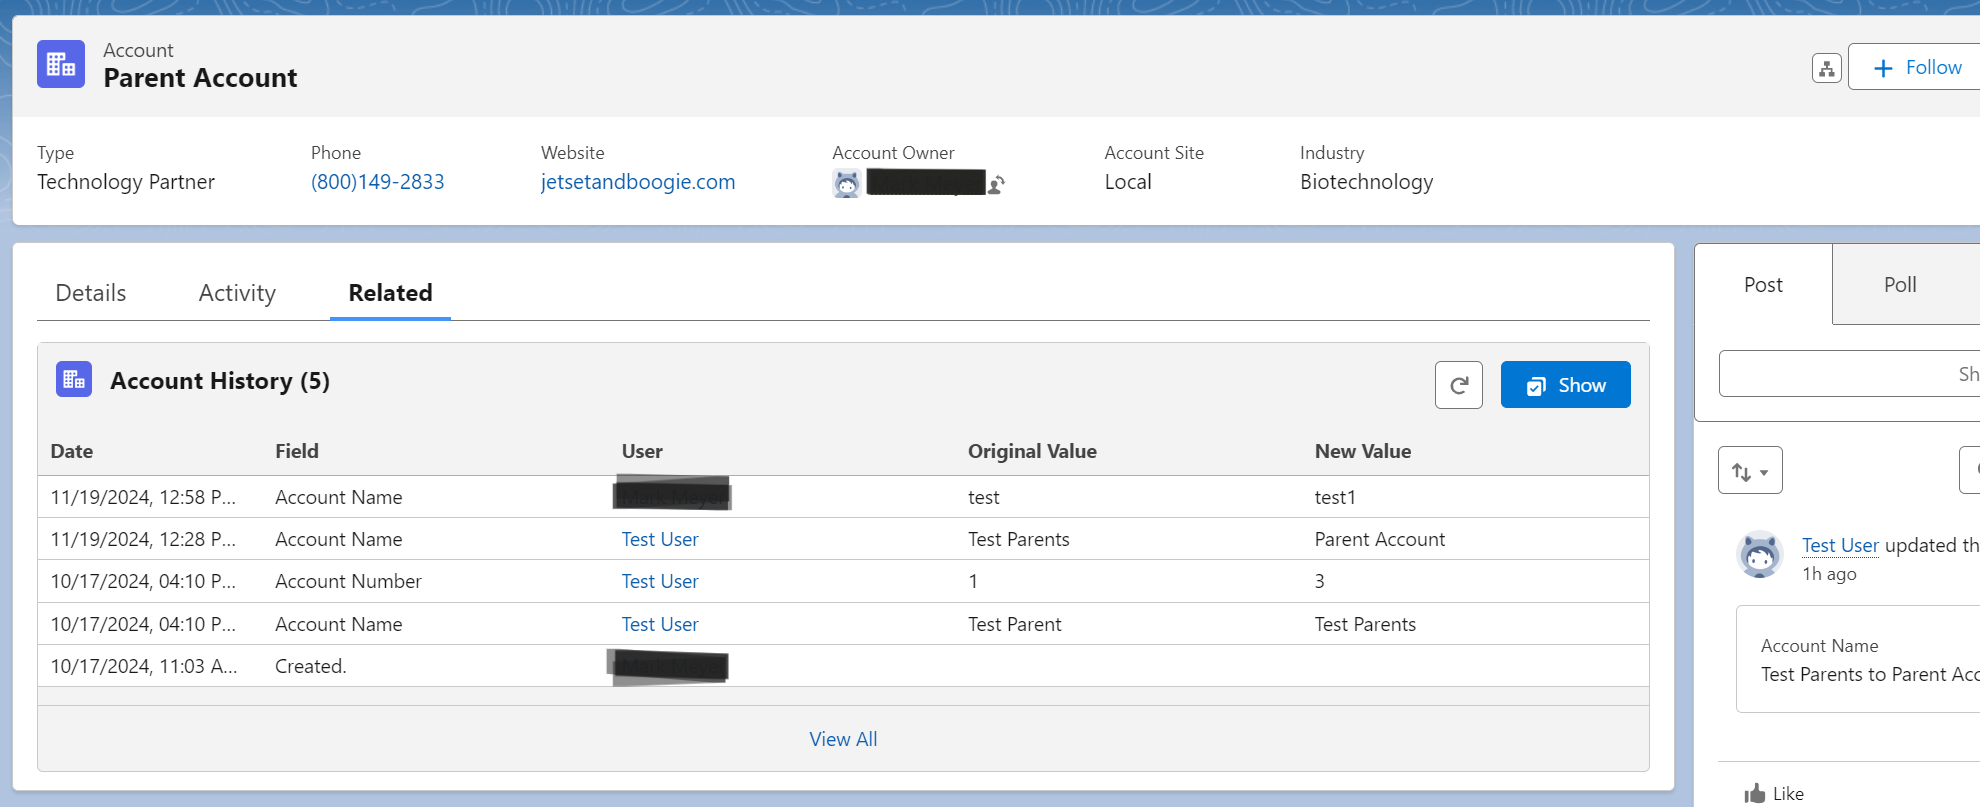Open the View All history link
Image resolution: width=1980 pixels, height=807 pixels.
[843, 739]
